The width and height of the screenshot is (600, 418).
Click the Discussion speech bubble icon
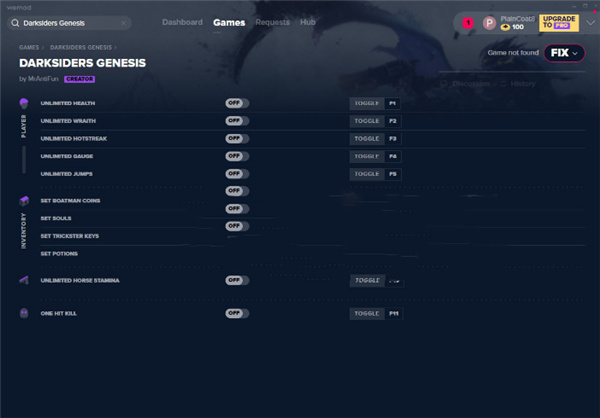(443, 83)
